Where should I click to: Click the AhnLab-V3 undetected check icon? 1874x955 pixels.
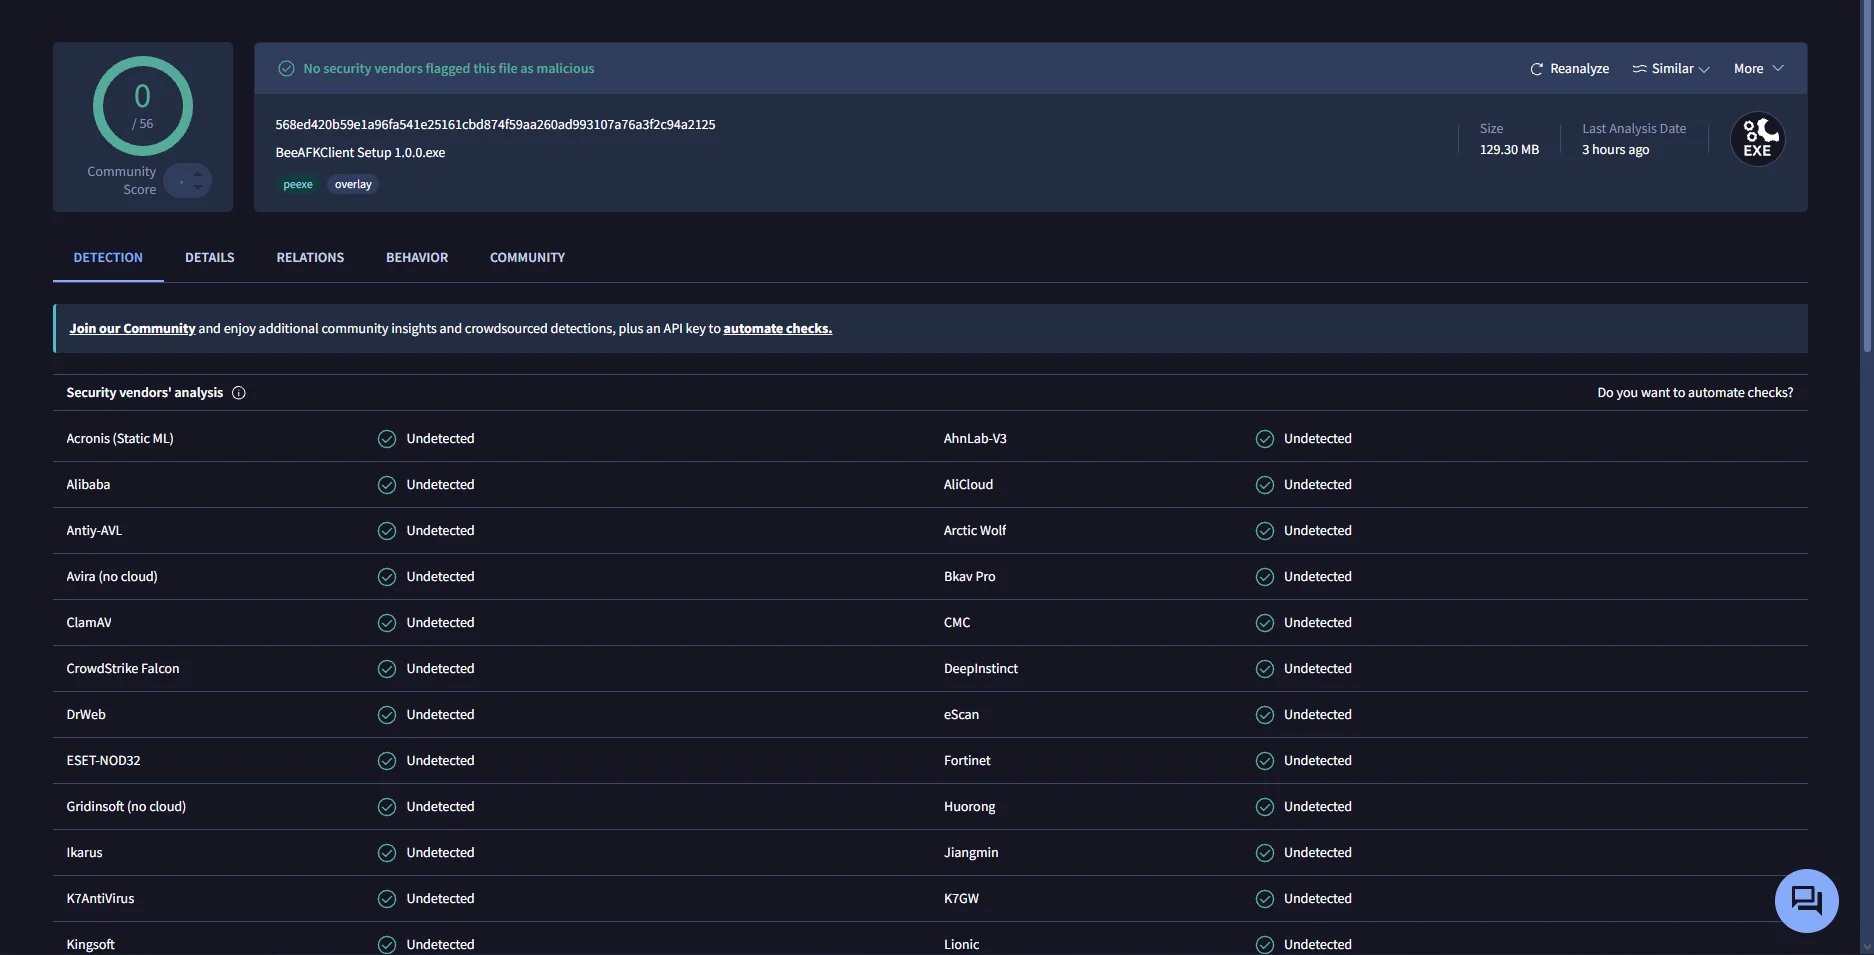point(1265,439)
